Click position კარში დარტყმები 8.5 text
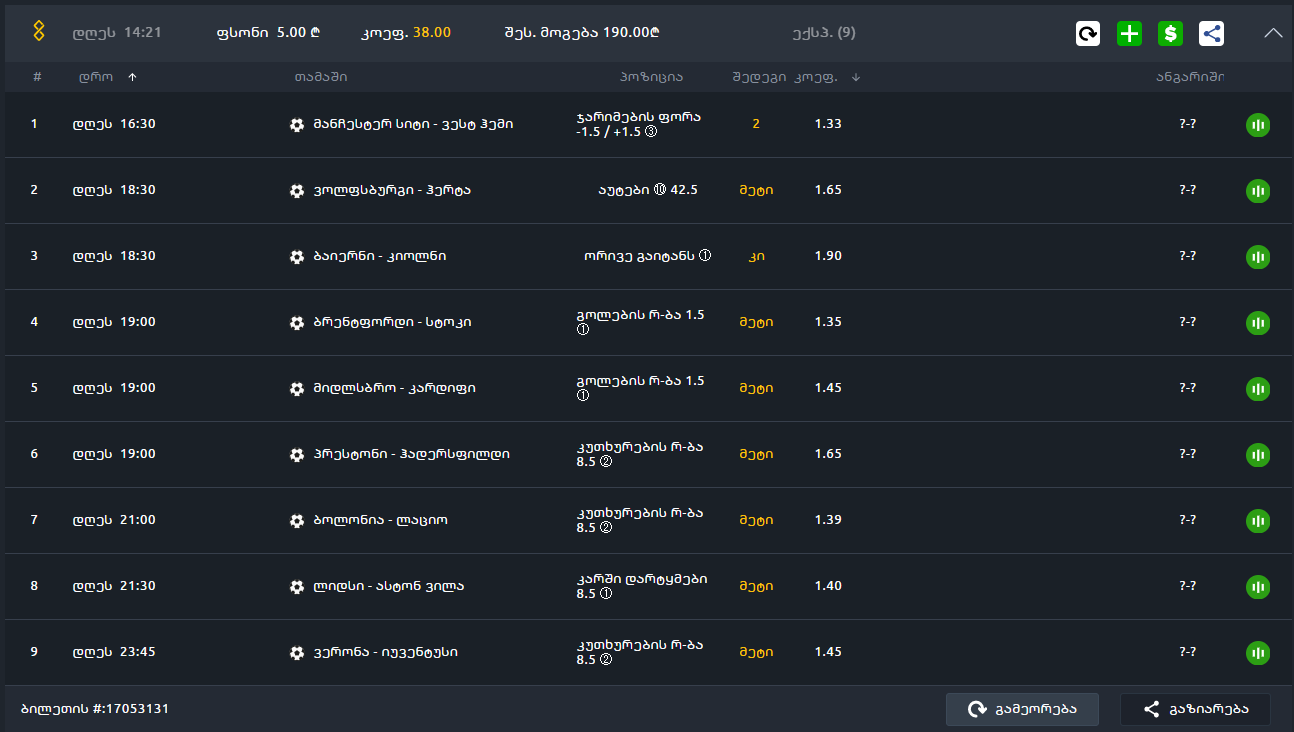The height and width of the screenshot is (732, 1294). pyautogui.click(x=642, y=586)
